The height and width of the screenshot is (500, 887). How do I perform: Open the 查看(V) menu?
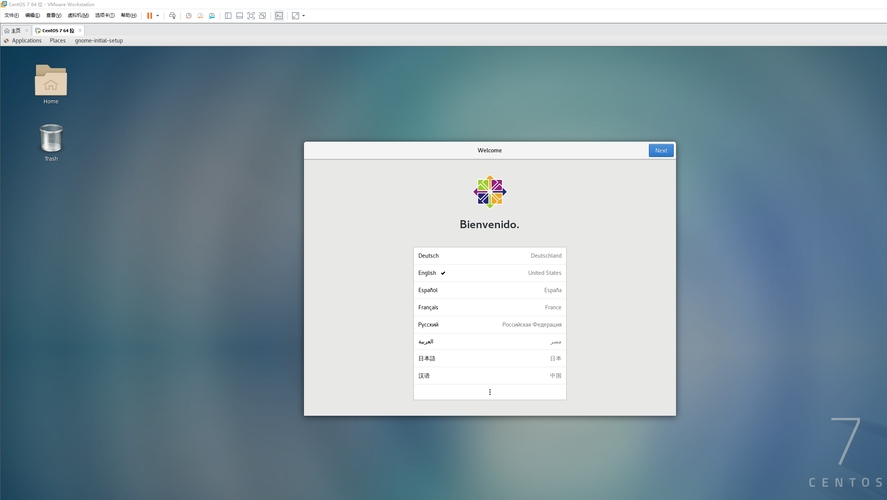tap(54, 16)
